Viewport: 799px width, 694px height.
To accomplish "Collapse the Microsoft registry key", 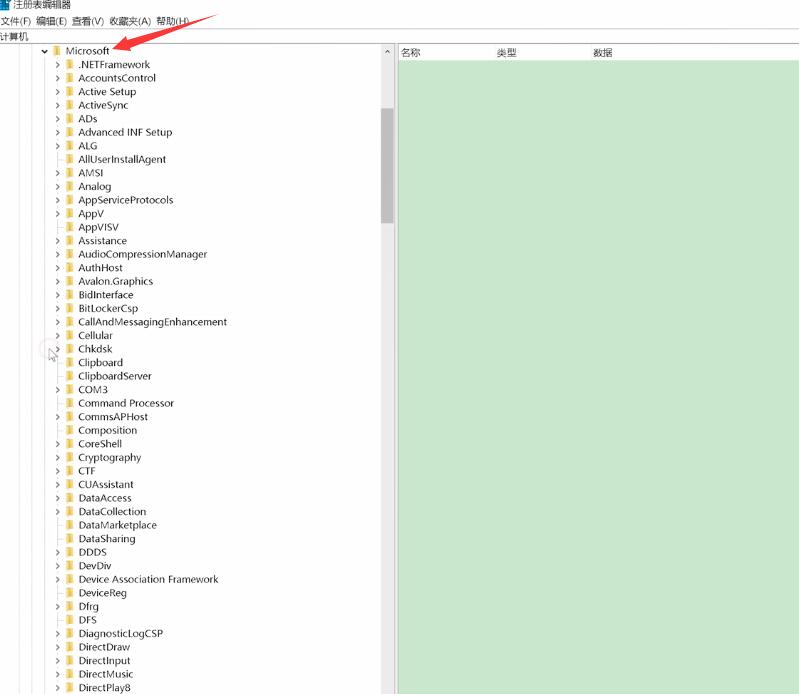I will [45, 51].
